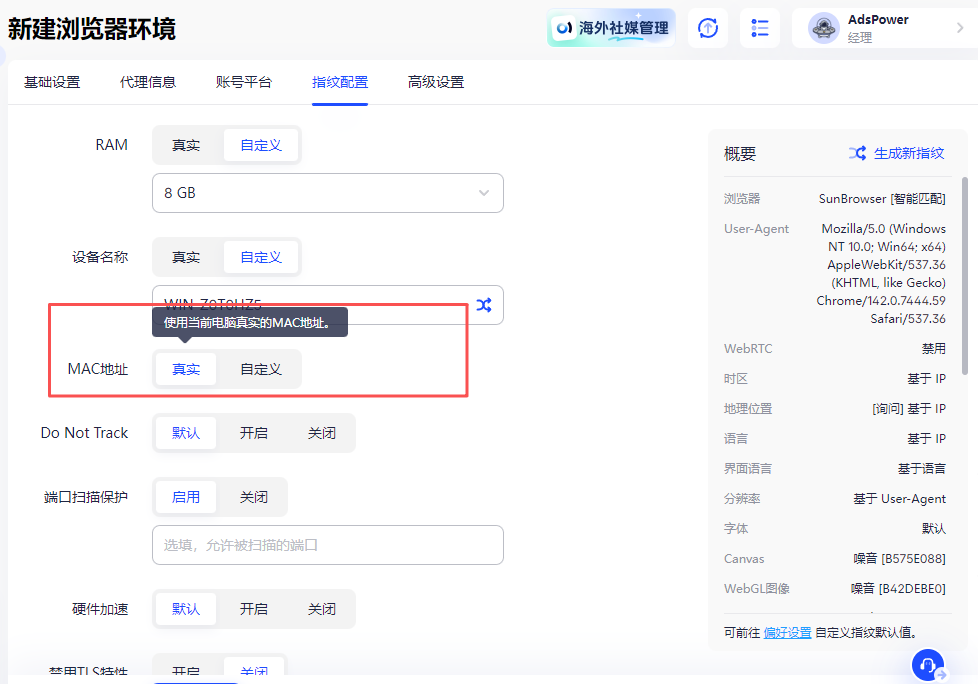Image resolution: width=978 pixels, height=684 pixels.
Task: Enable Do Not Track by selecting 开启
Action: [x=253, y=432]
